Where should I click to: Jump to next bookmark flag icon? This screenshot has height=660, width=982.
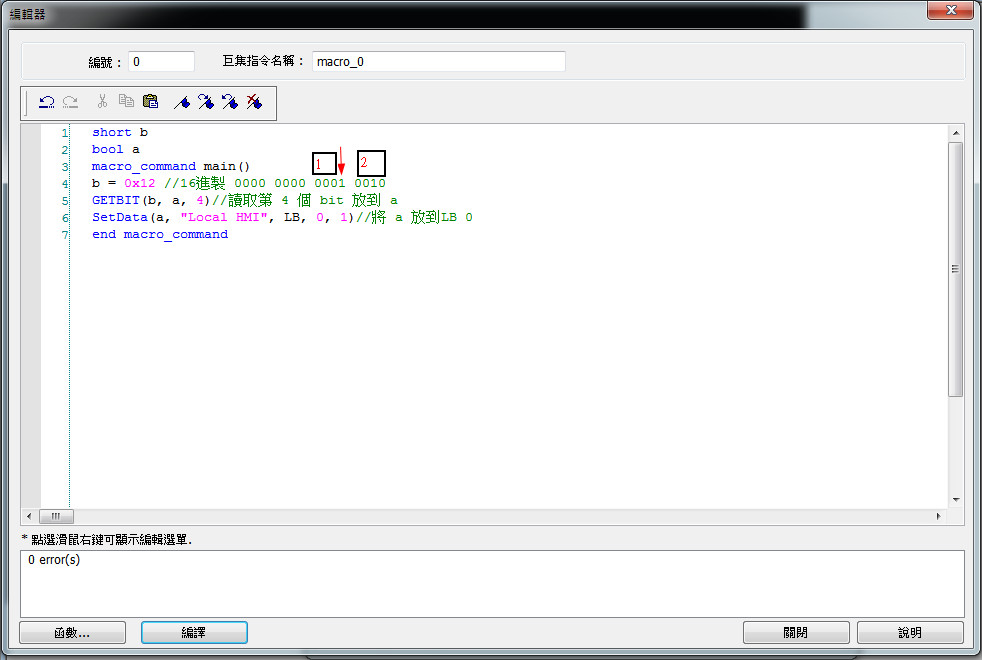205,102
